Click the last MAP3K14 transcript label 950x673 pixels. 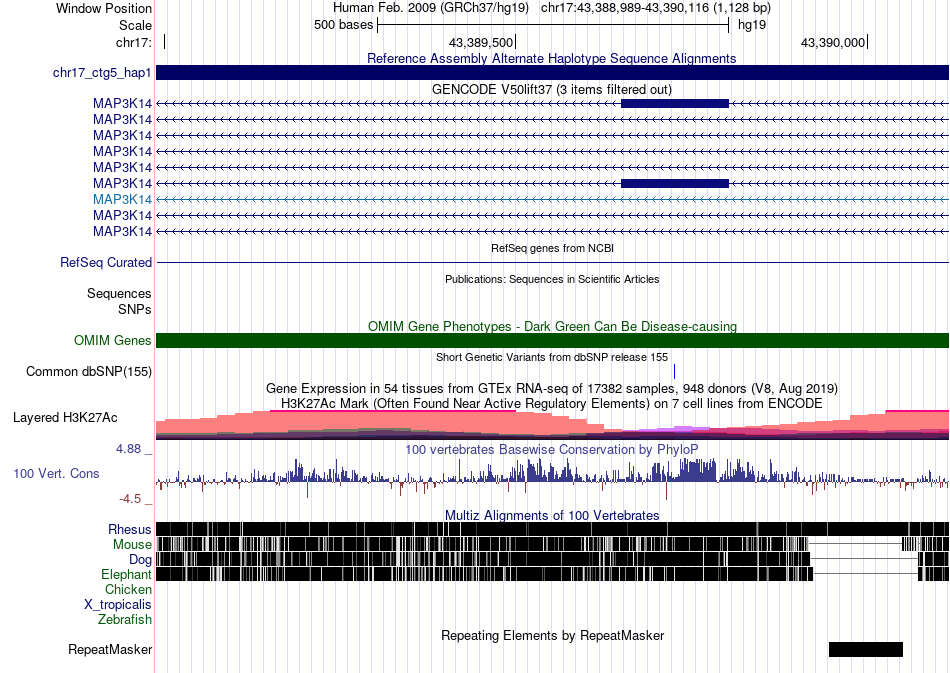(x=122, y=231)
